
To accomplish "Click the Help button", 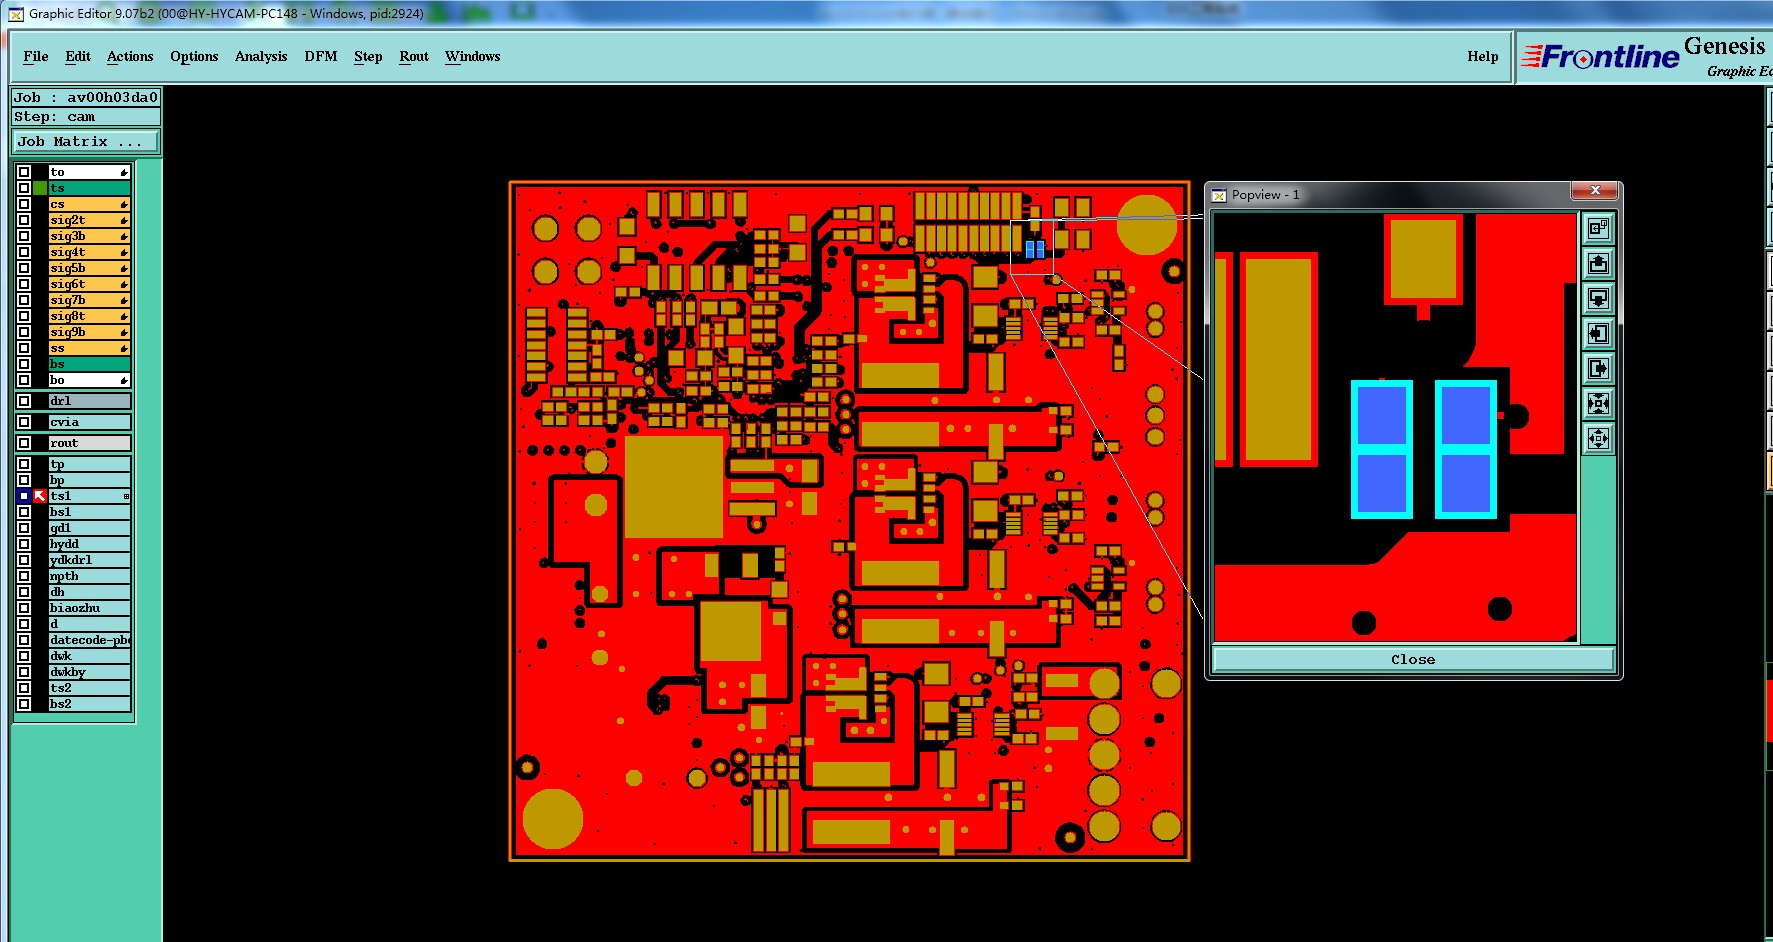I will (x=1483, y=57).
